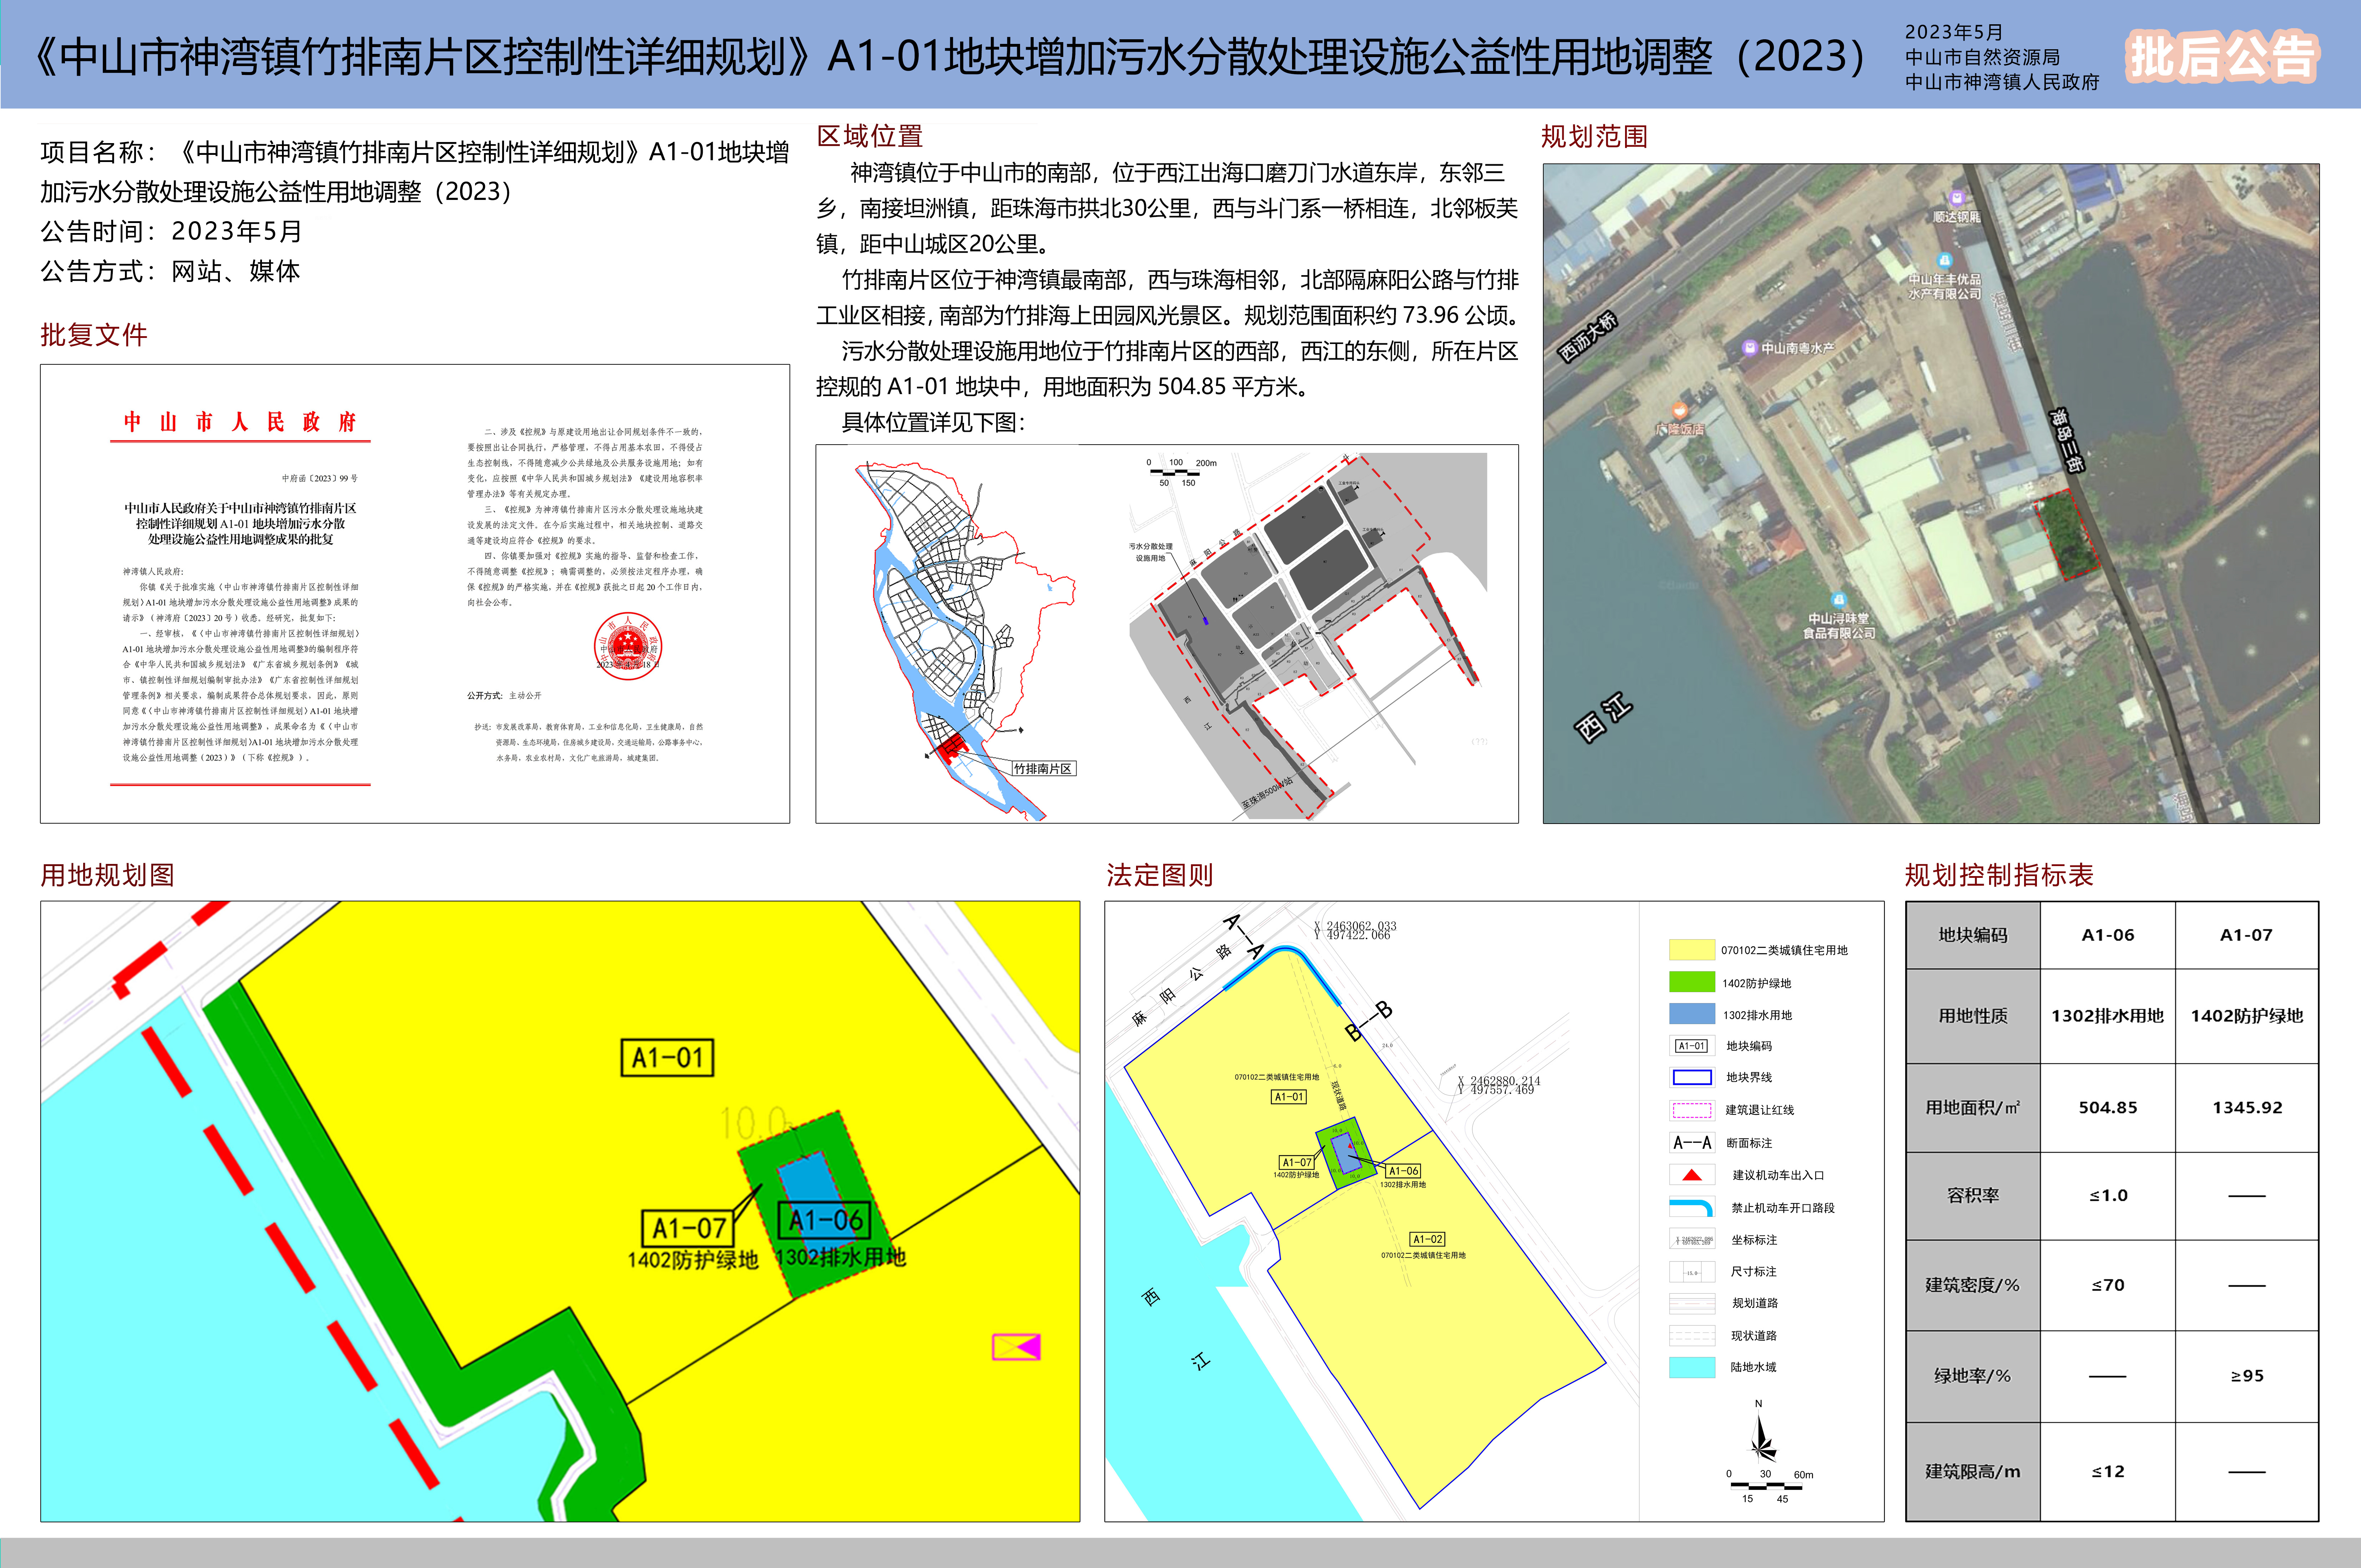The width and height of the screenshot is (2361, 1568).
Task: Click the A1-06 column header in the table
Action: pyautogui.click(x=2108, y=935)
